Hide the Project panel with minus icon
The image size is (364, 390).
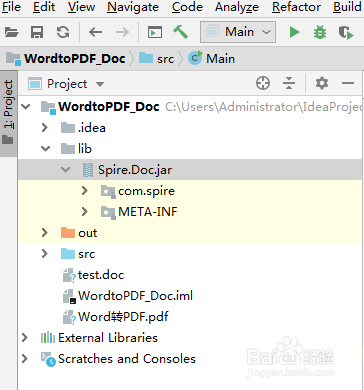(x=348, y=83)
